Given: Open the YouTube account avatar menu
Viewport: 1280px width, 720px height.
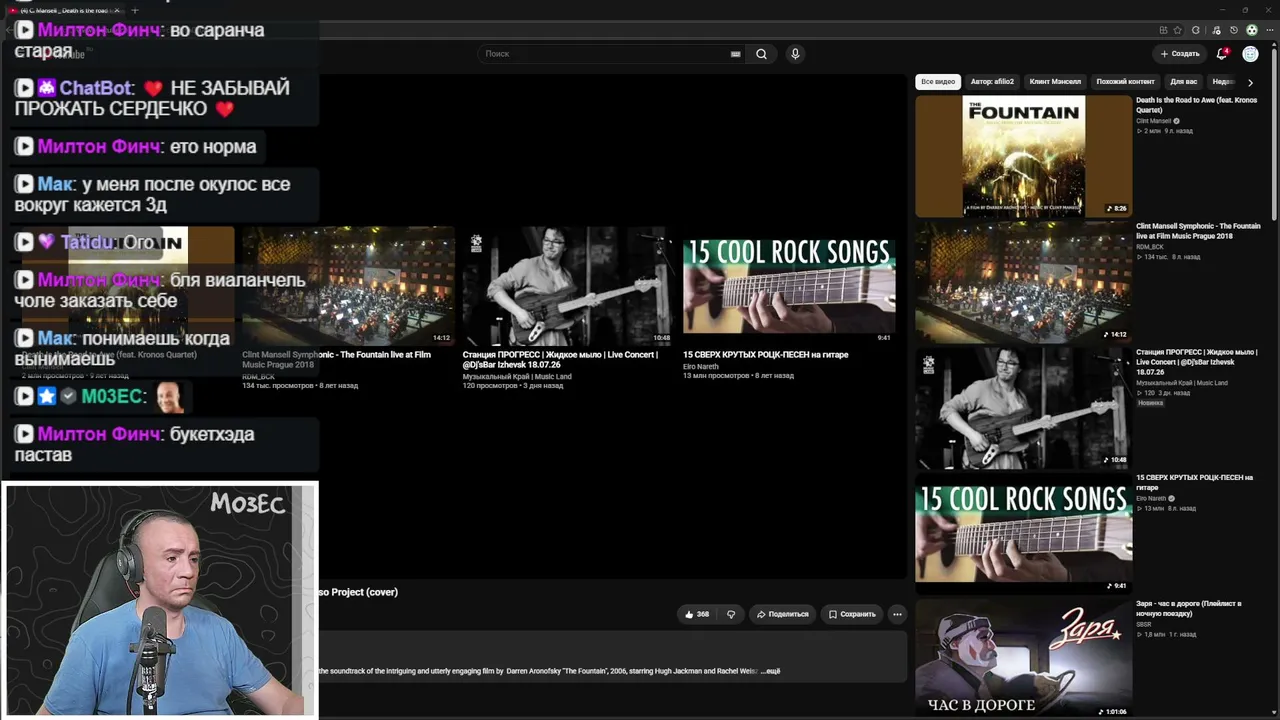Looking at the screenshot, I should coord(1250,54).
